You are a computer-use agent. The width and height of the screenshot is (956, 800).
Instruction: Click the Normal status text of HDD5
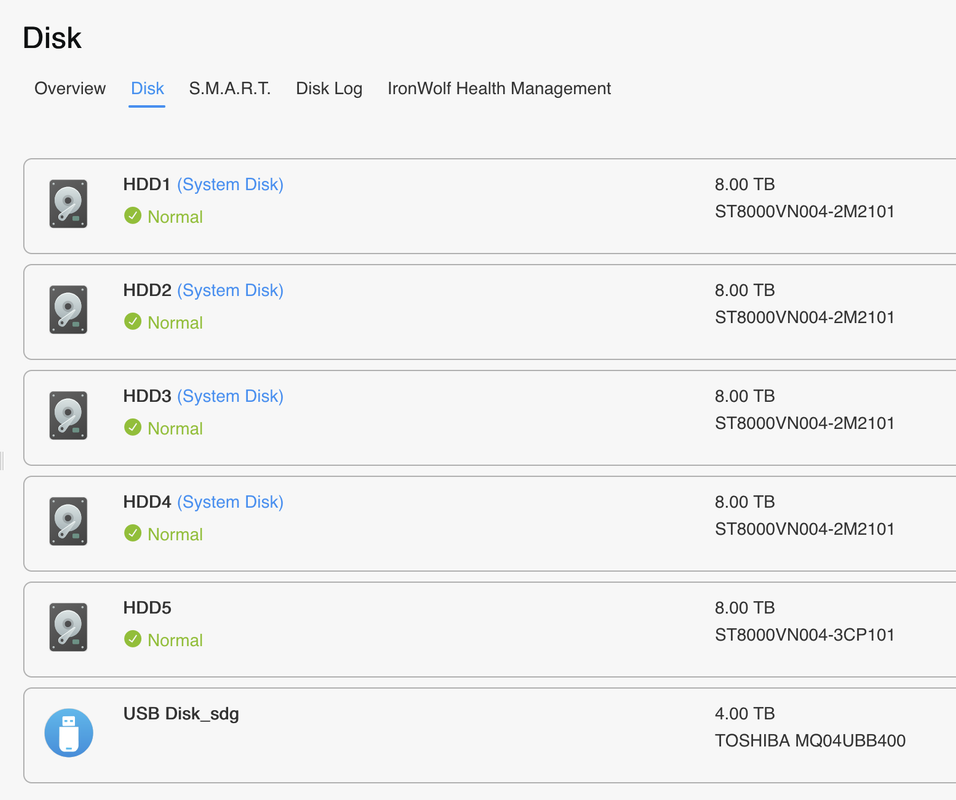[175, 640]
